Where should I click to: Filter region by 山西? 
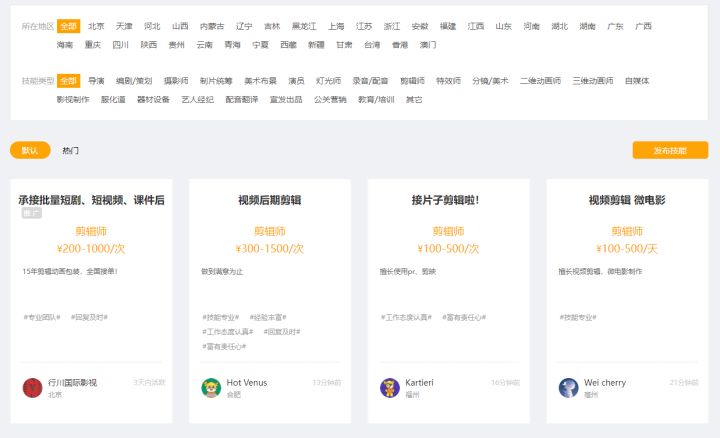(x=180, y=26)
